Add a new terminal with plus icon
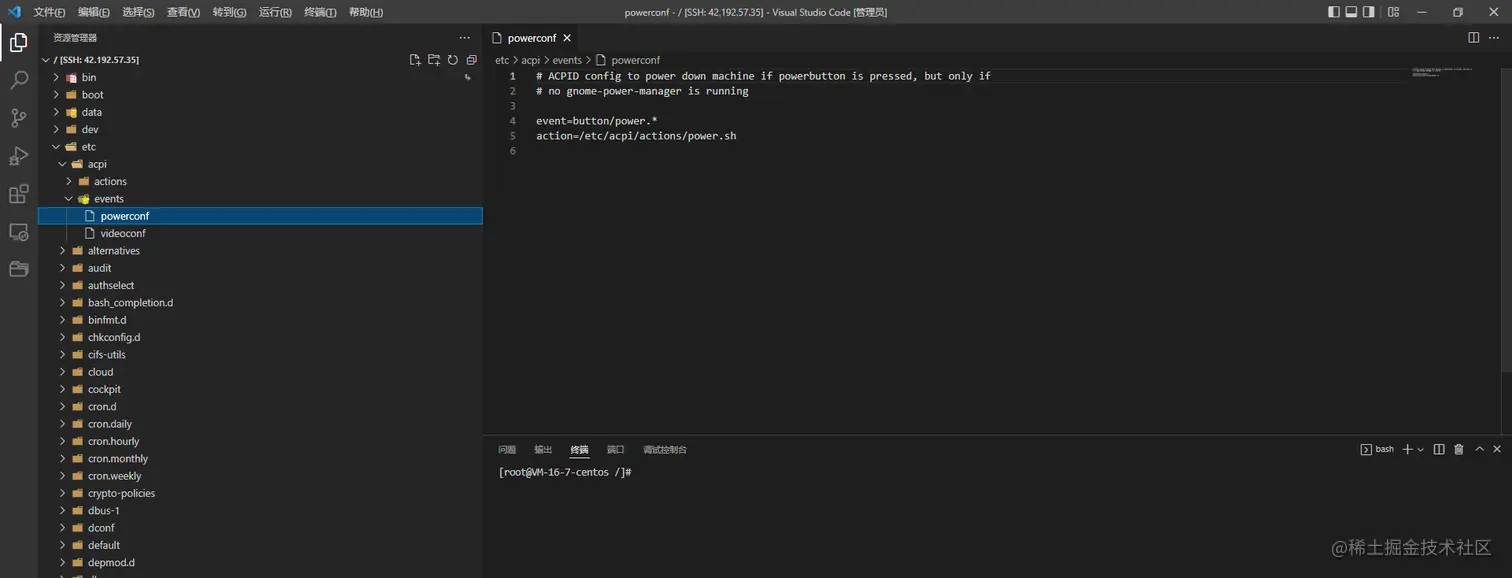The width and height of the screenshot is (1512, 578). pyautogui.click(x=1407, y=449)
